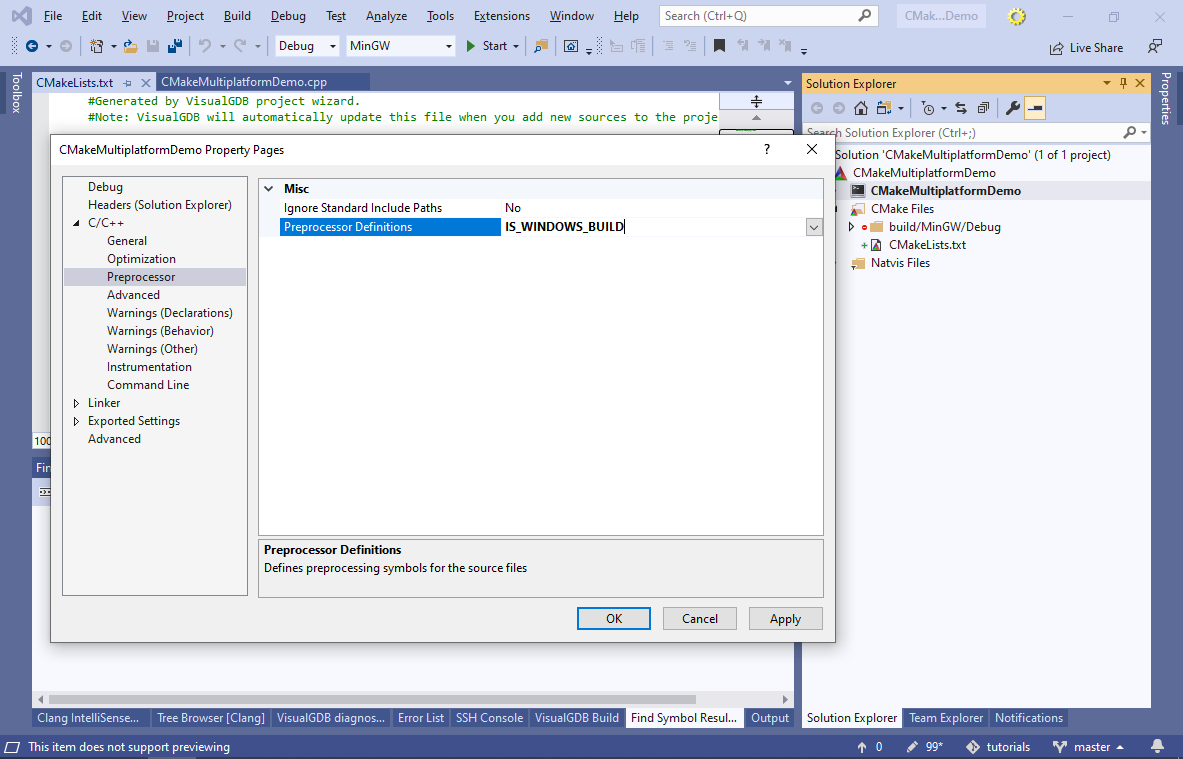Click the Ignore Standard Include Paths value
Image resolution: width=1183 pixels, height=759 pixels.
click(662, 208)
